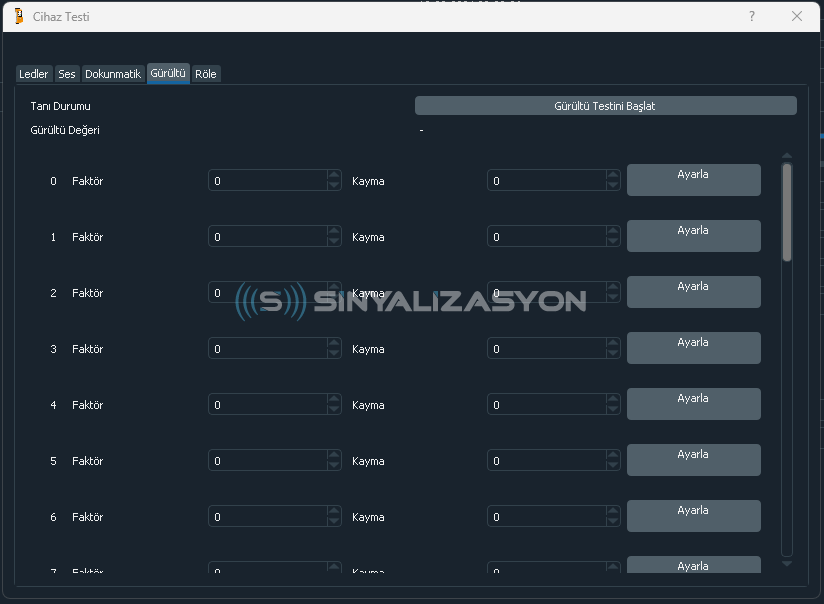824x604 pixels.
Task: Start noise test with Gürültü Testini Başlat
Action: 605,106
